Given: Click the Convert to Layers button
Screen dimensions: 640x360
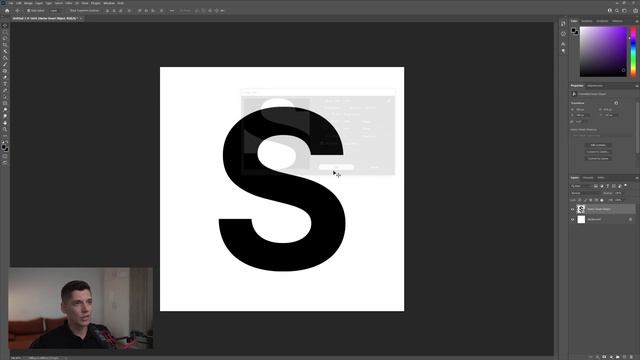Looking at the screenshot, I should point(598,158).
